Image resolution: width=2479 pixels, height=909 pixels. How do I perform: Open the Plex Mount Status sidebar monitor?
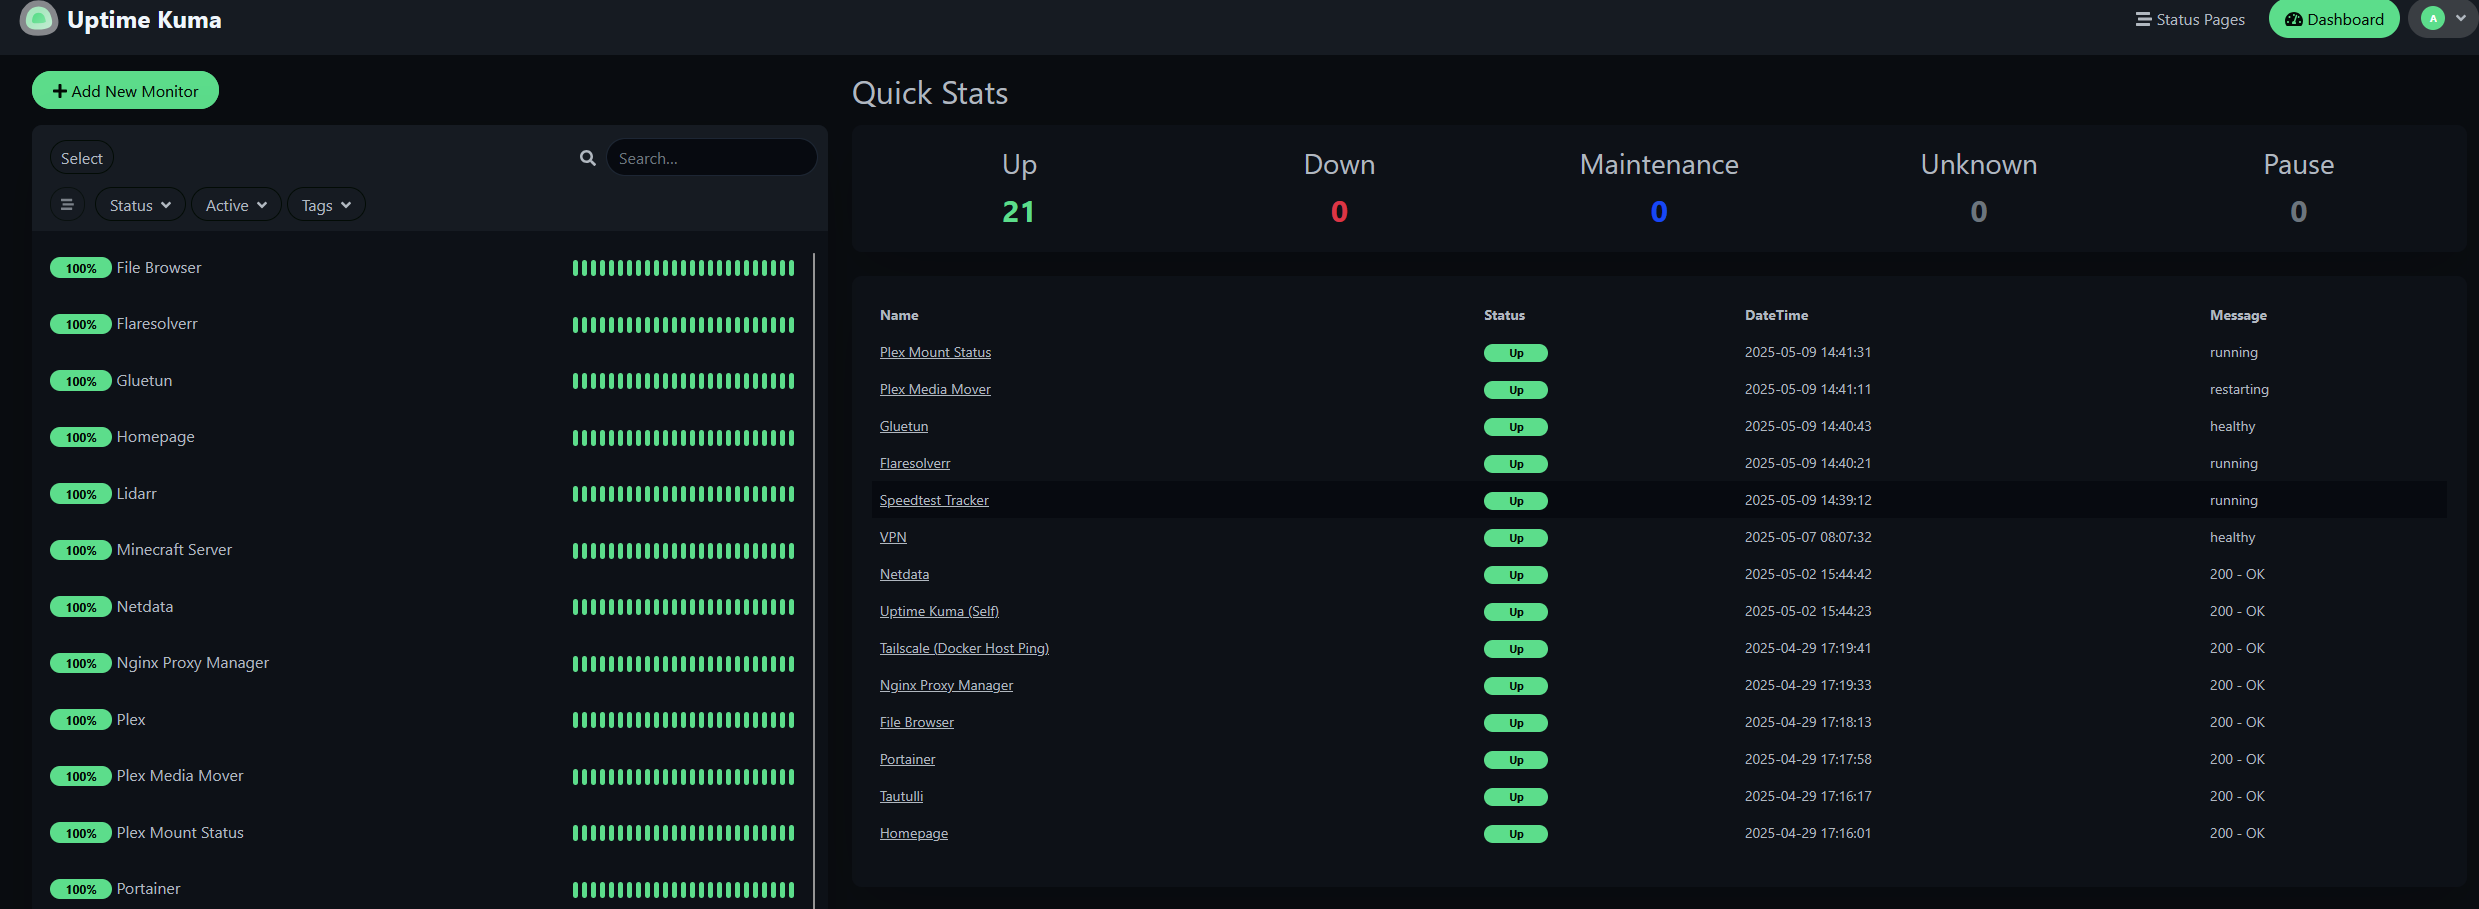[423, 833]
